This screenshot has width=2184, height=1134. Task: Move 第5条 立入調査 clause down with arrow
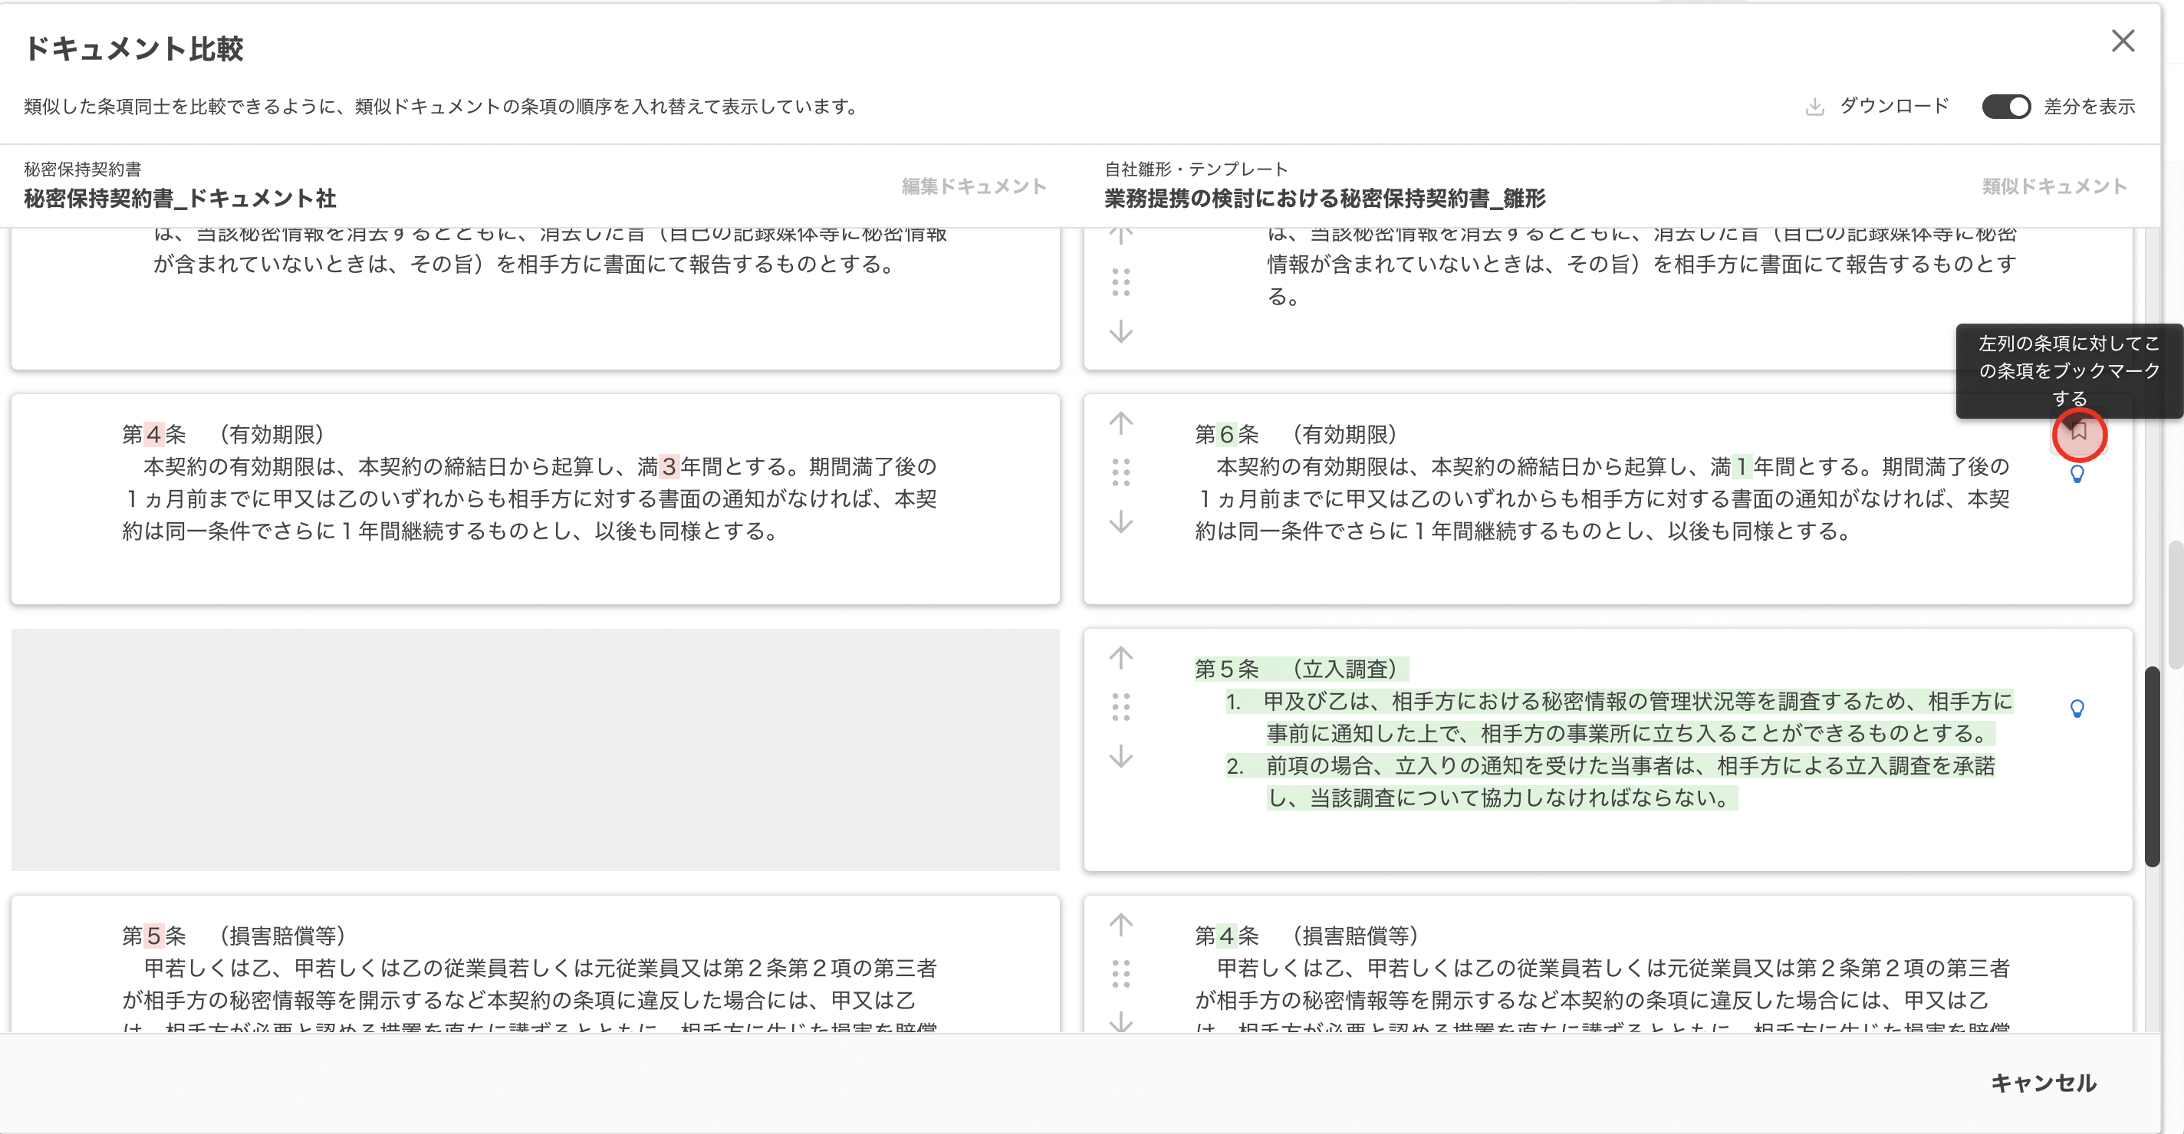pos(1121,757)
